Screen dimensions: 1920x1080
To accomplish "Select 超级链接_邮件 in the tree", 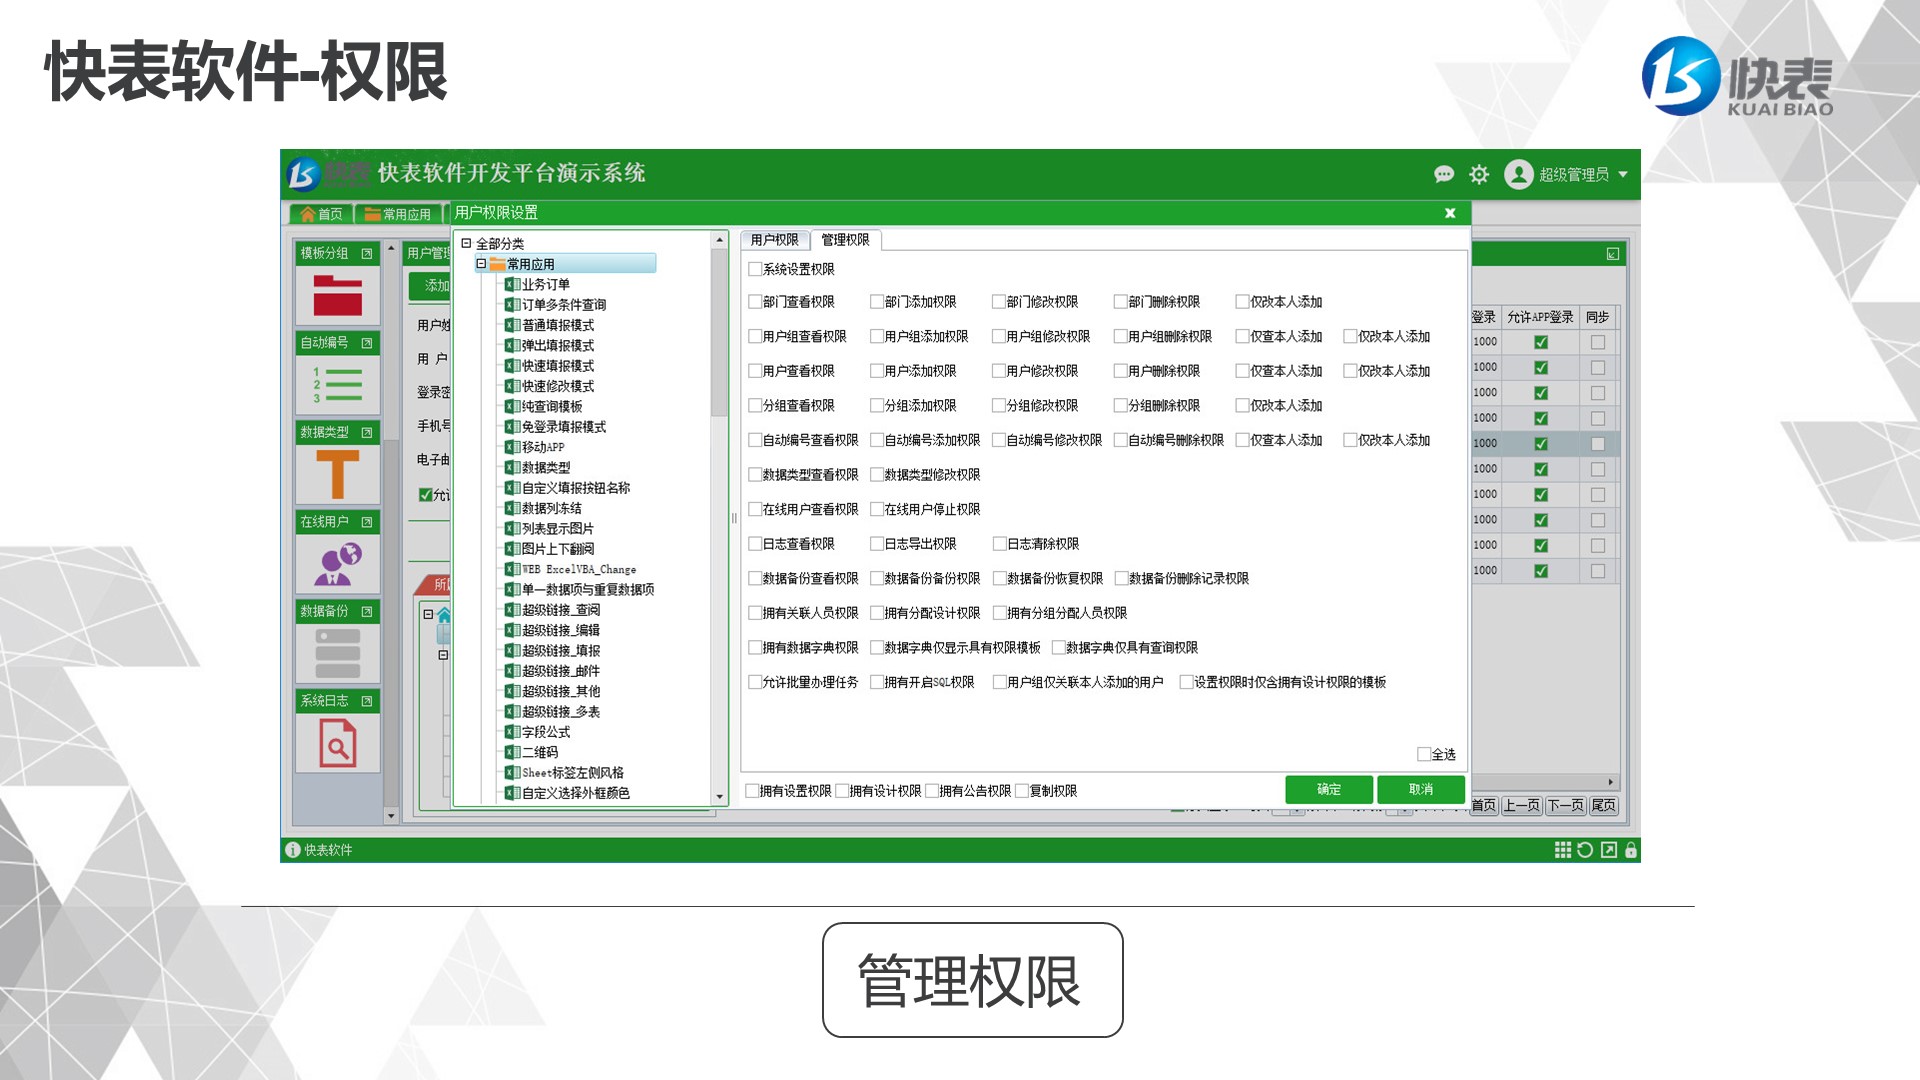I will (560, 671).
